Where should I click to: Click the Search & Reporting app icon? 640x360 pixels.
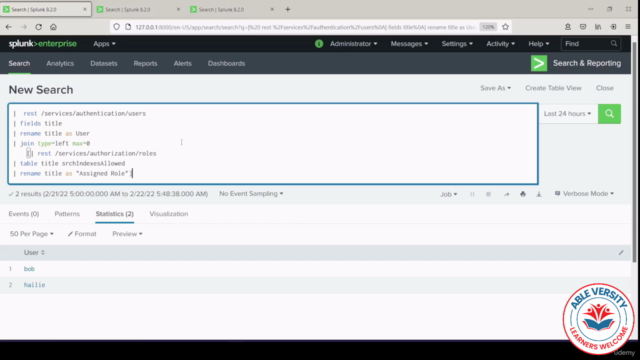(539, 63)
